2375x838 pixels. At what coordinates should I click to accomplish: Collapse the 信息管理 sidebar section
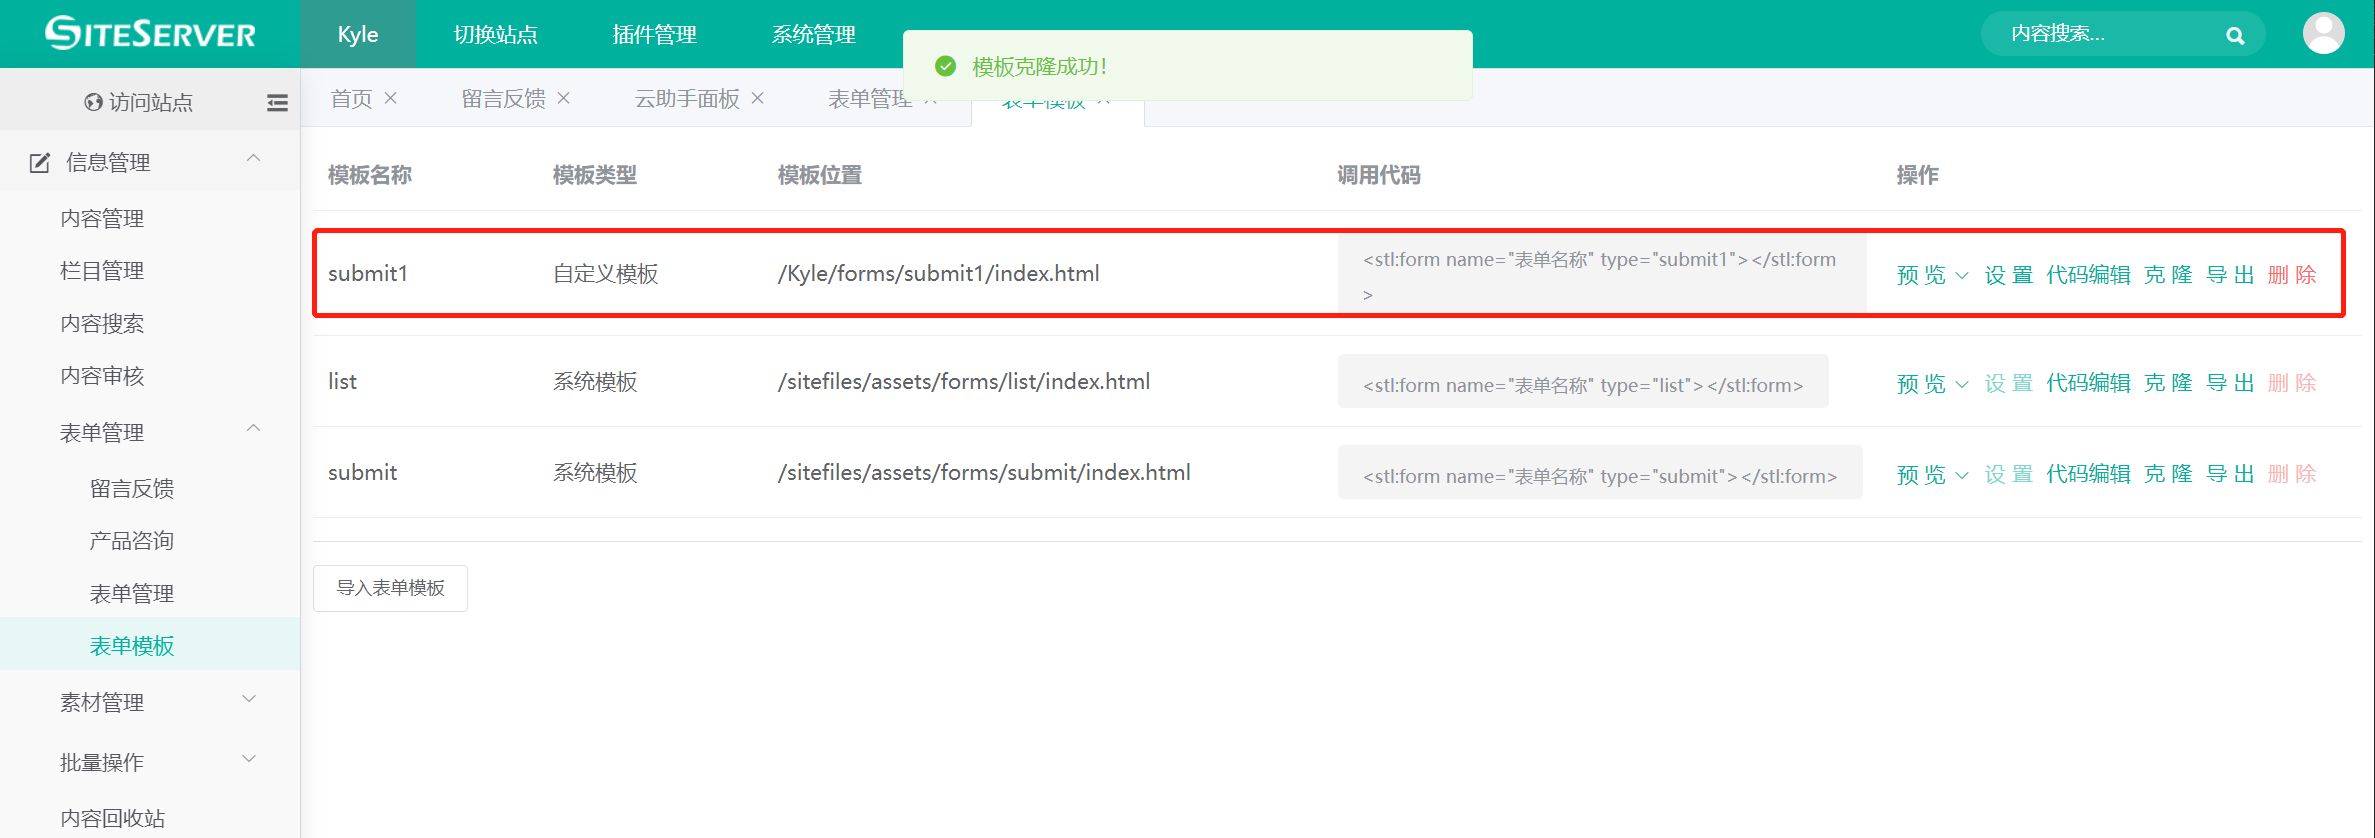coord(253,159)
